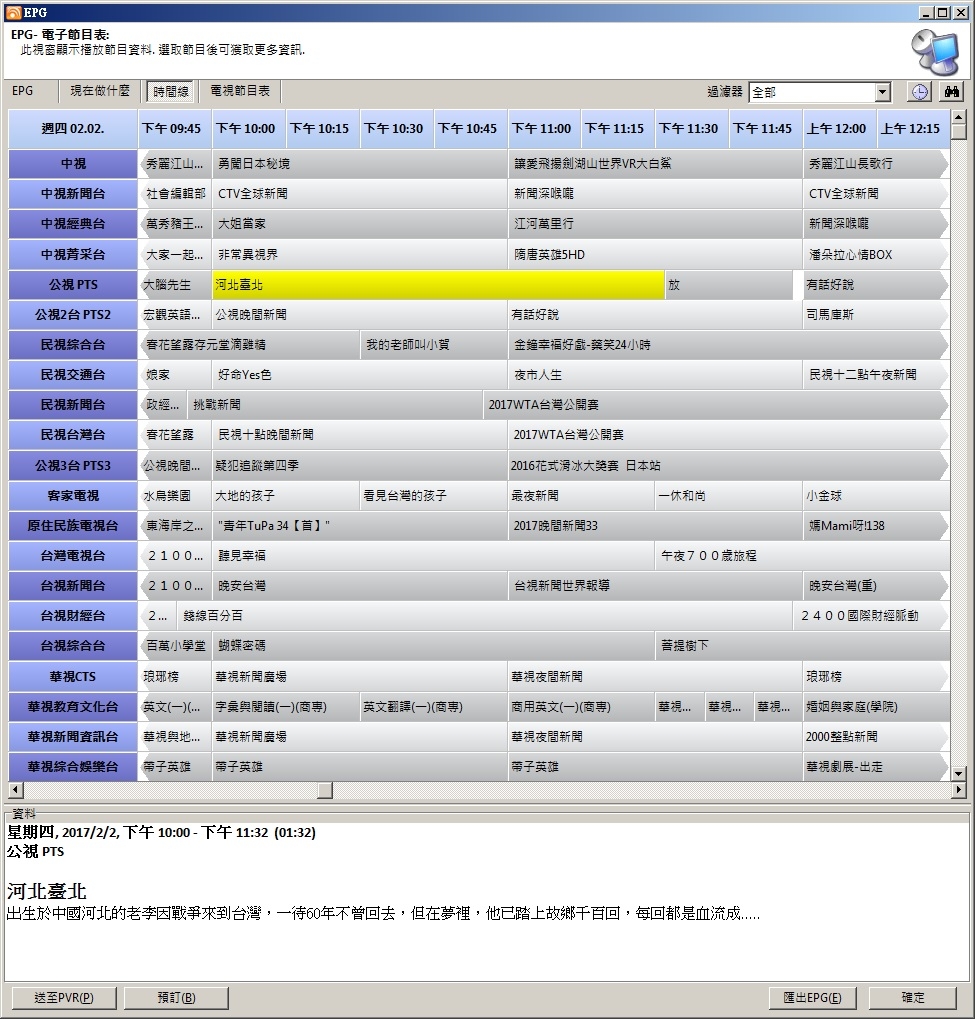The width and height of the screenshot is (975, 1019).
Task: Select program 看見台灣的孩子
Action: click(x=434, y=496)
